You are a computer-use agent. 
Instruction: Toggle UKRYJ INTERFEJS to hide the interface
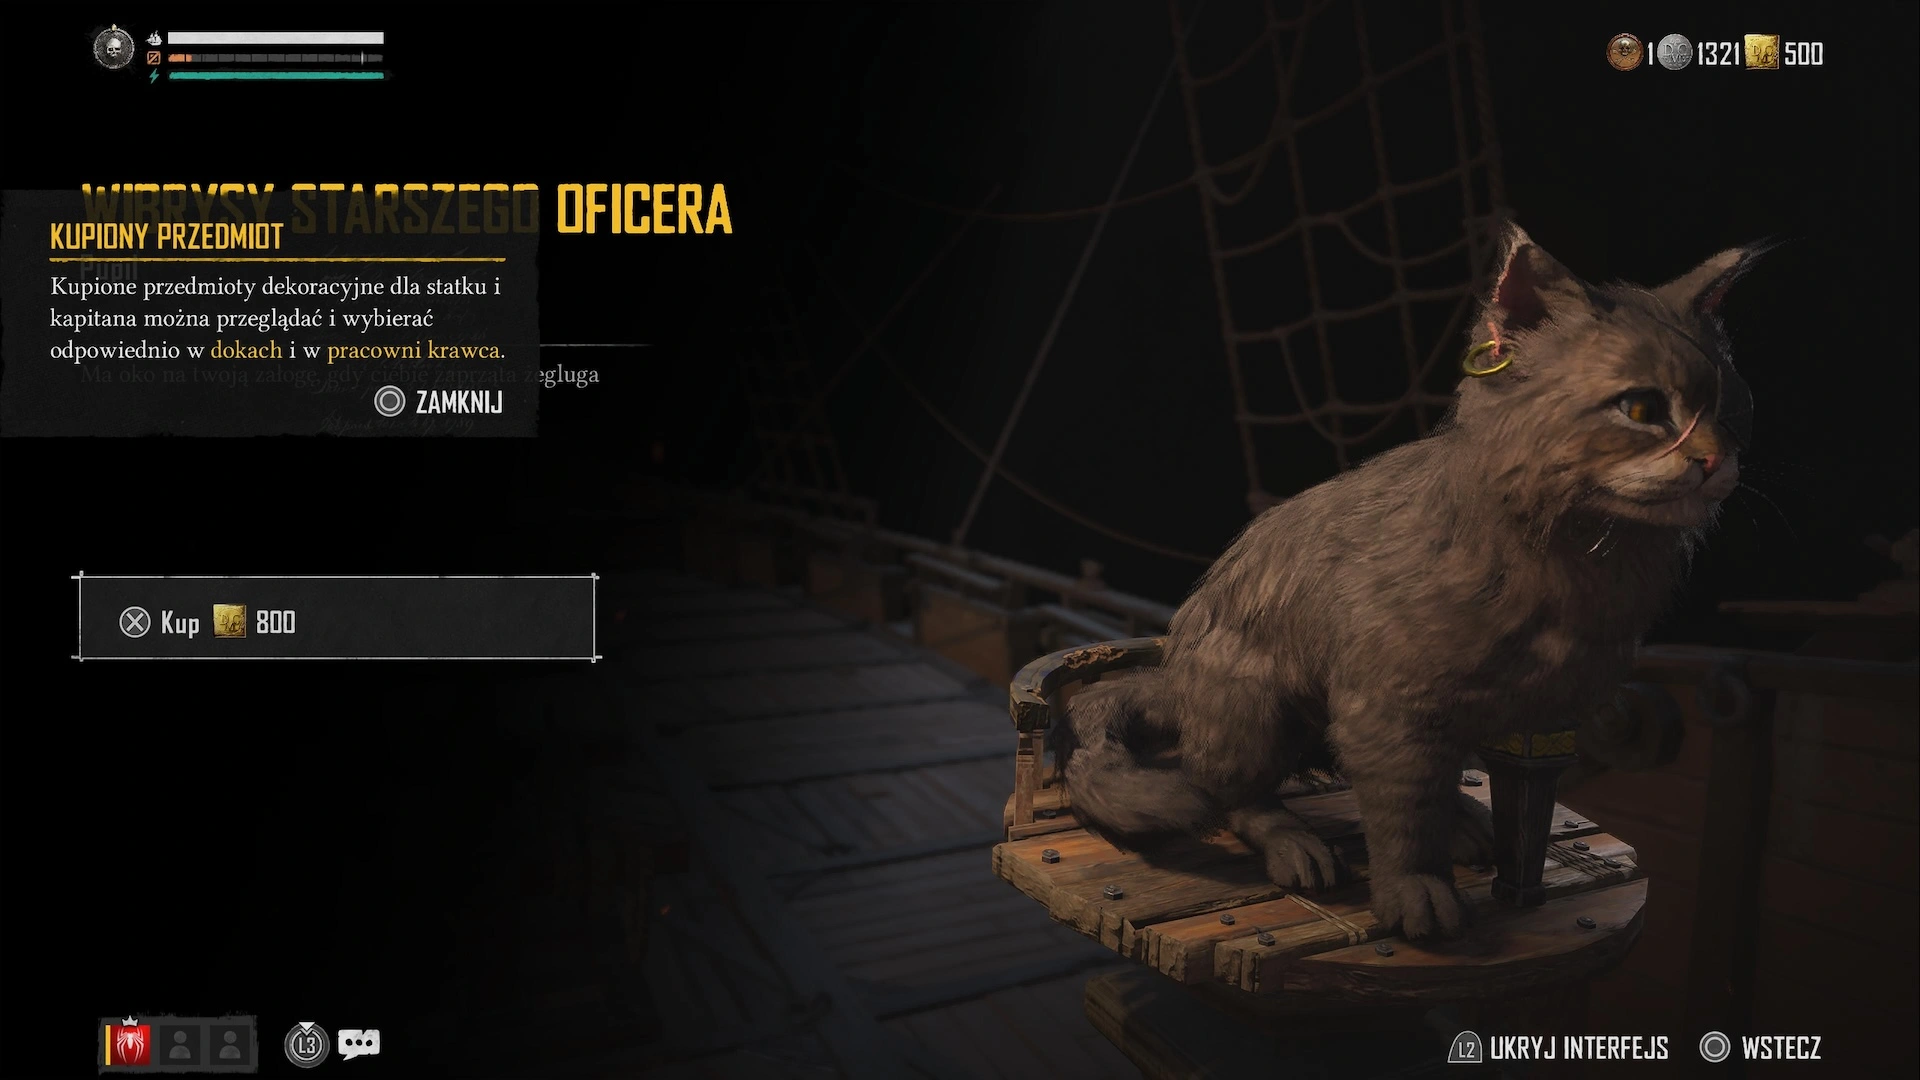[1558, 1048]
